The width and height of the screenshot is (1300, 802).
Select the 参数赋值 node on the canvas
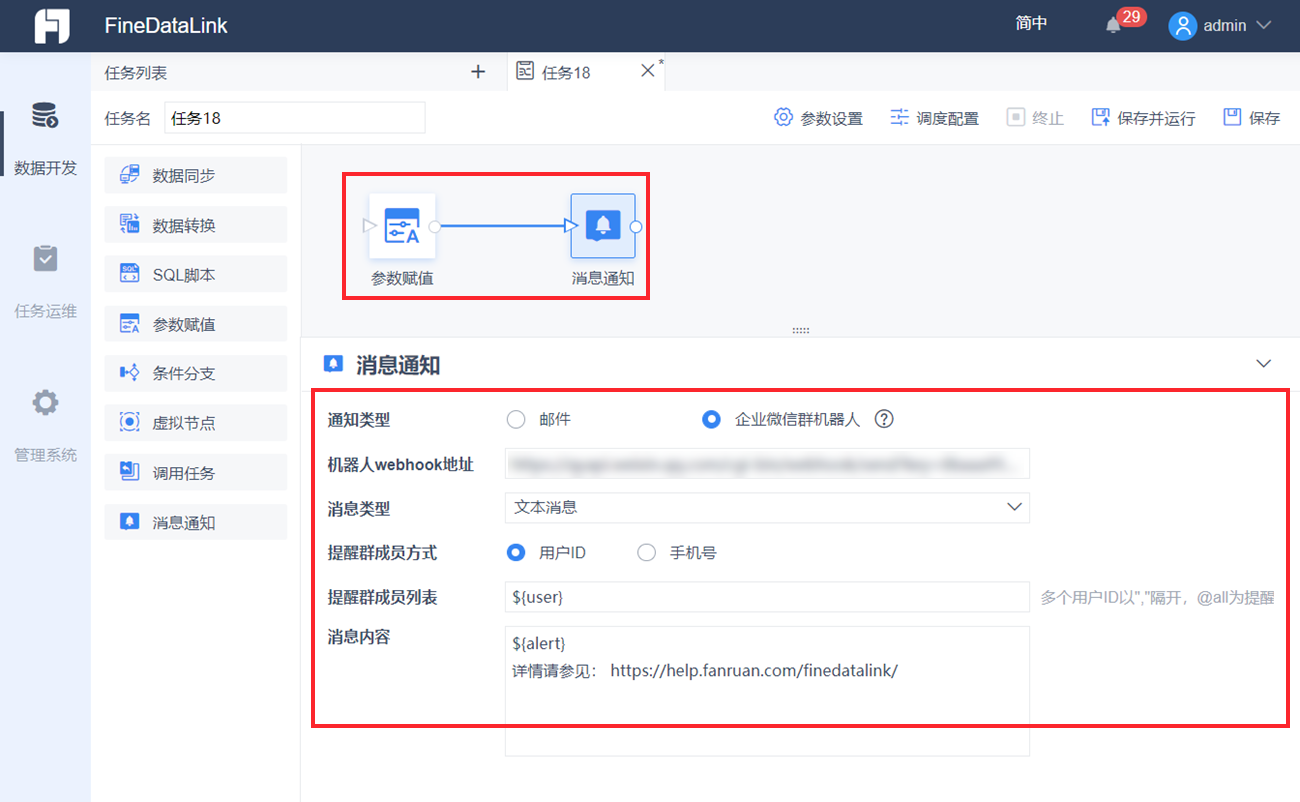(402, 226)
